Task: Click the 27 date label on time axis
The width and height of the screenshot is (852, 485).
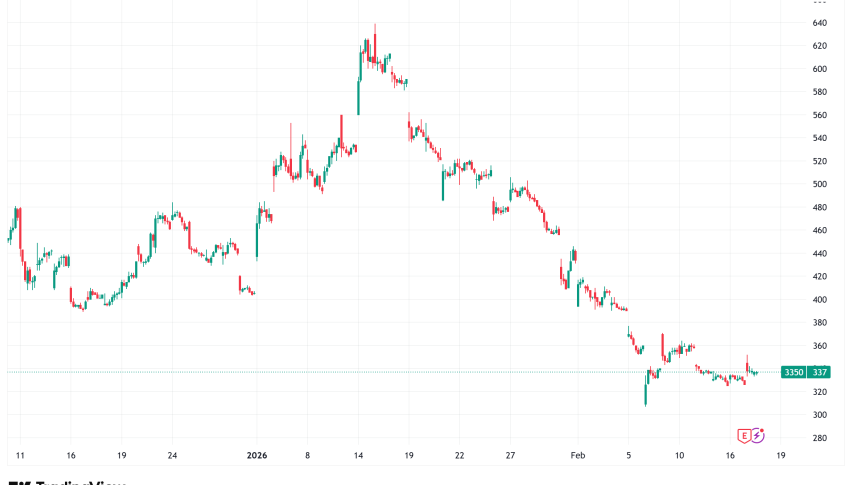Action: 510,455
